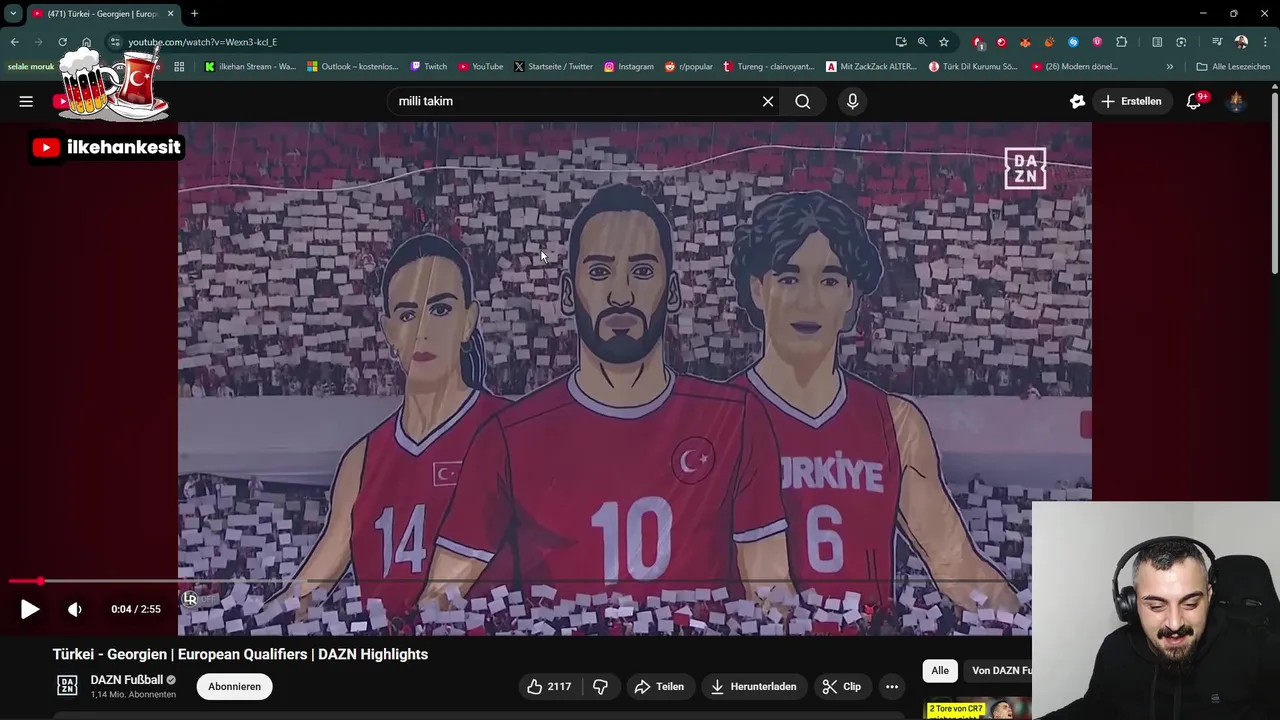Go to browser home page
1280x720 pixels.
tap(86, 42)
